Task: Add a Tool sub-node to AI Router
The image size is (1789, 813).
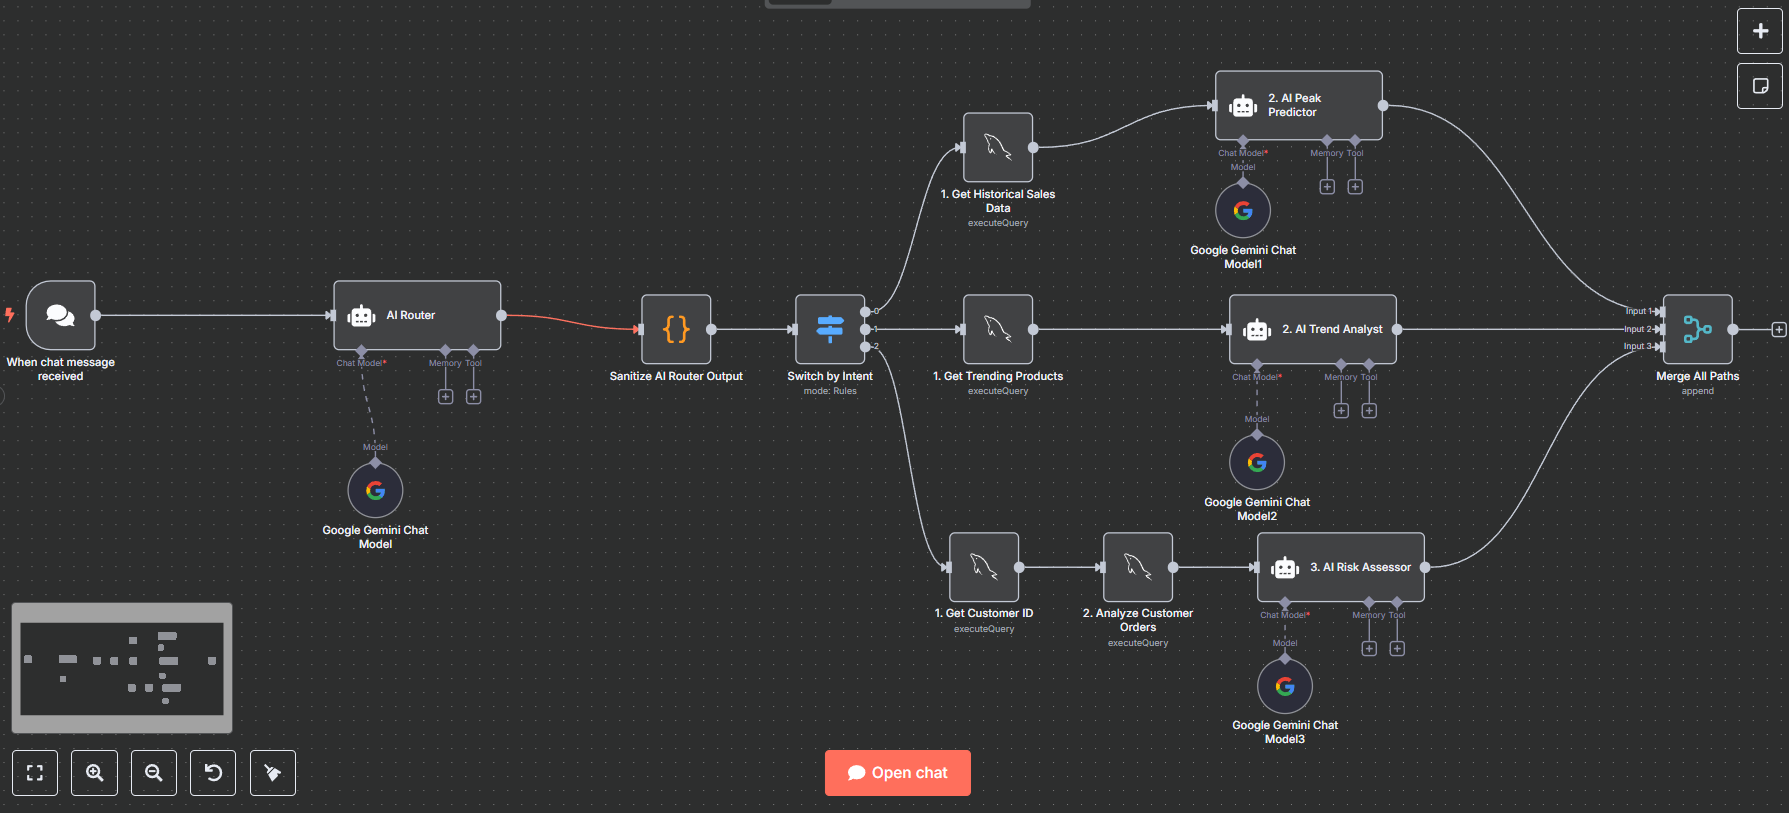Action: [x=474, y=397]
